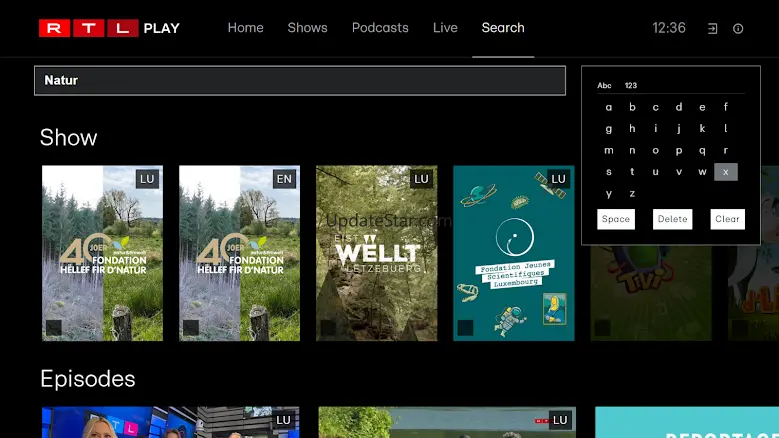This screenshot has height=438, width=779.
Task: Tap the letter h key
Action: (632, 129)
